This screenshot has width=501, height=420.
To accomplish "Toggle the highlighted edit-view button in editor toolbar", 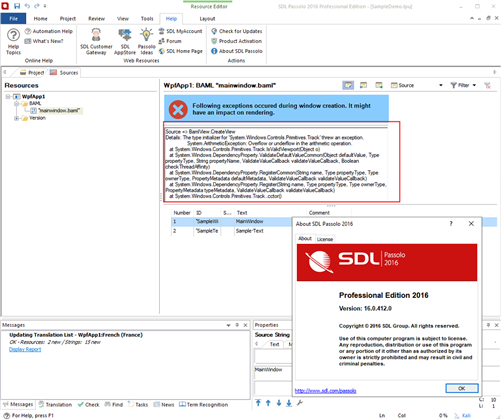I will pos(348,85).
